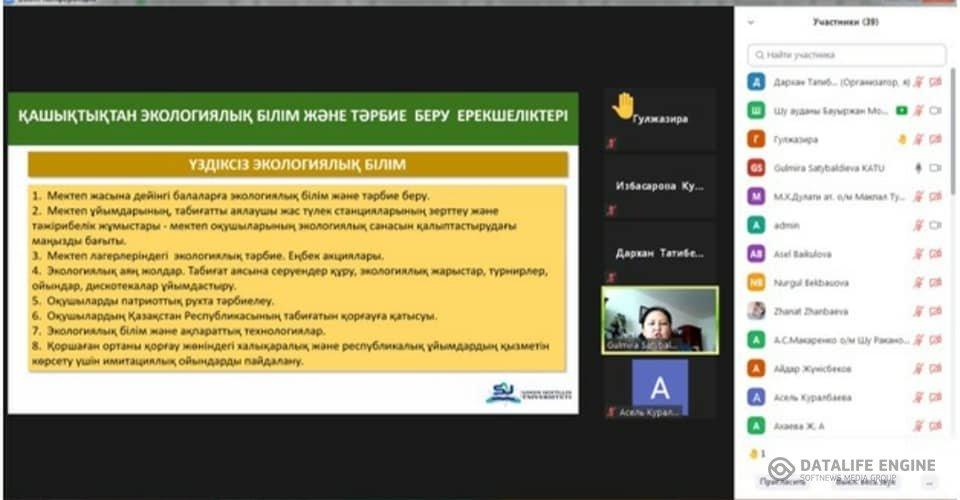Click the camera icon next to Гулжазира
This screenshot has height=500, width=960.
[x=936, y=139]
